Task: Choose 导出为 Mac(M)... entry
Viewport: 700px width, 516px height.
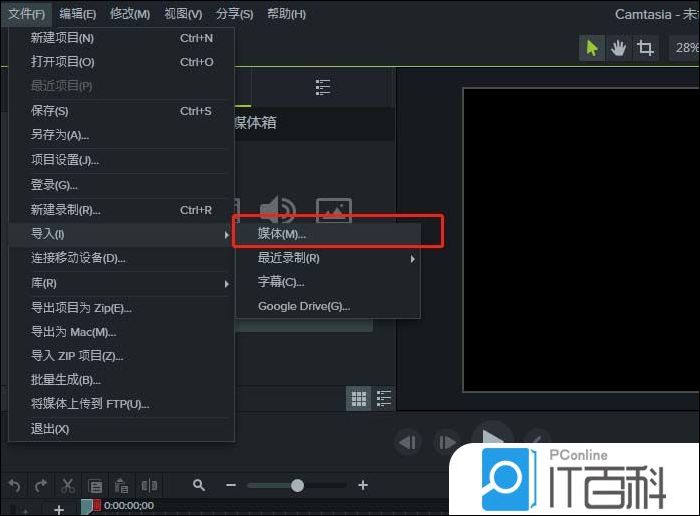Action: click(x=121, y=332)
